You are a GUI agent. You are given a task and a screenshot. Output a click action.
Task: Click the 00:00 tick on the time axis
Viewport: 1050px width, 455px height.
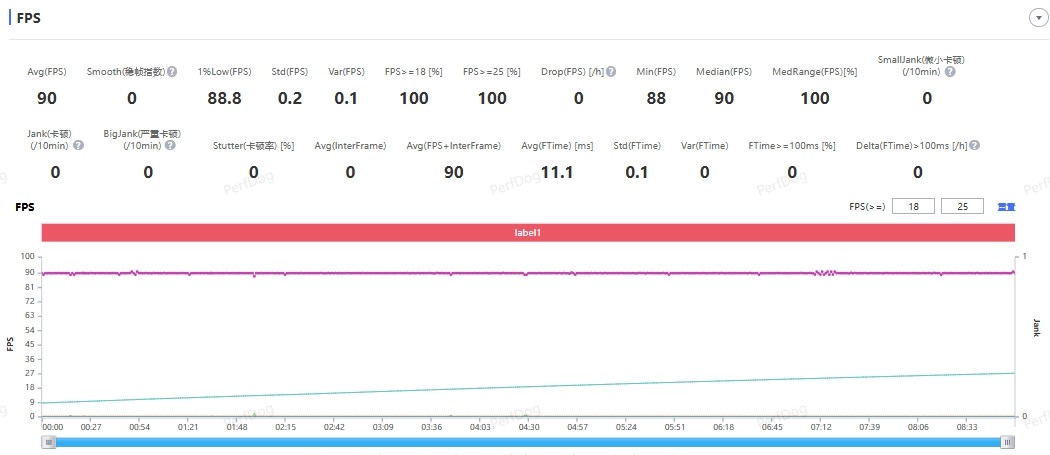click(x=53, y=427)
